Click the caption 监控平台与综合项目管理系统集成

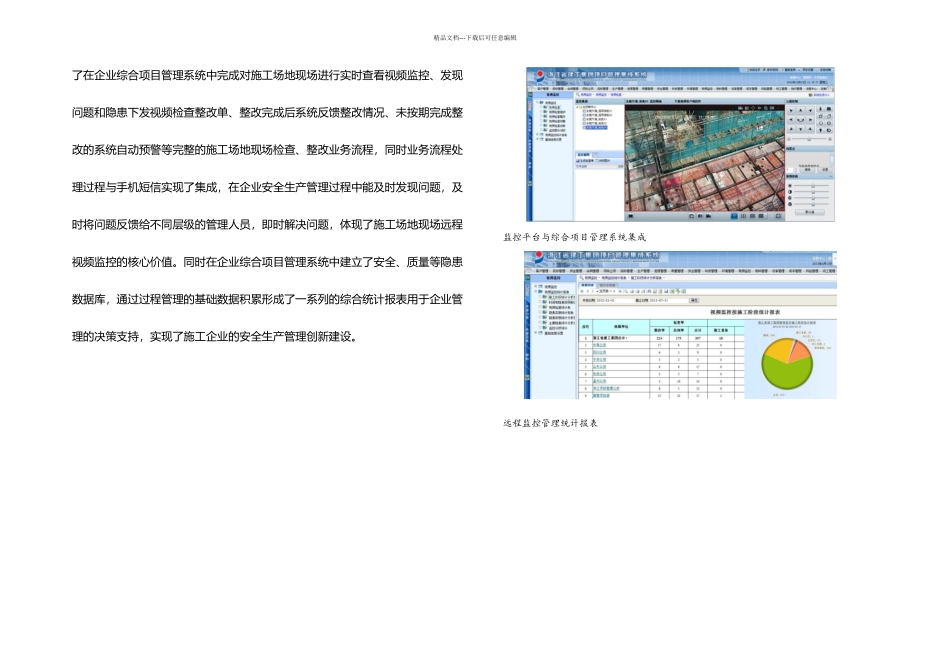tap(574, 237)
